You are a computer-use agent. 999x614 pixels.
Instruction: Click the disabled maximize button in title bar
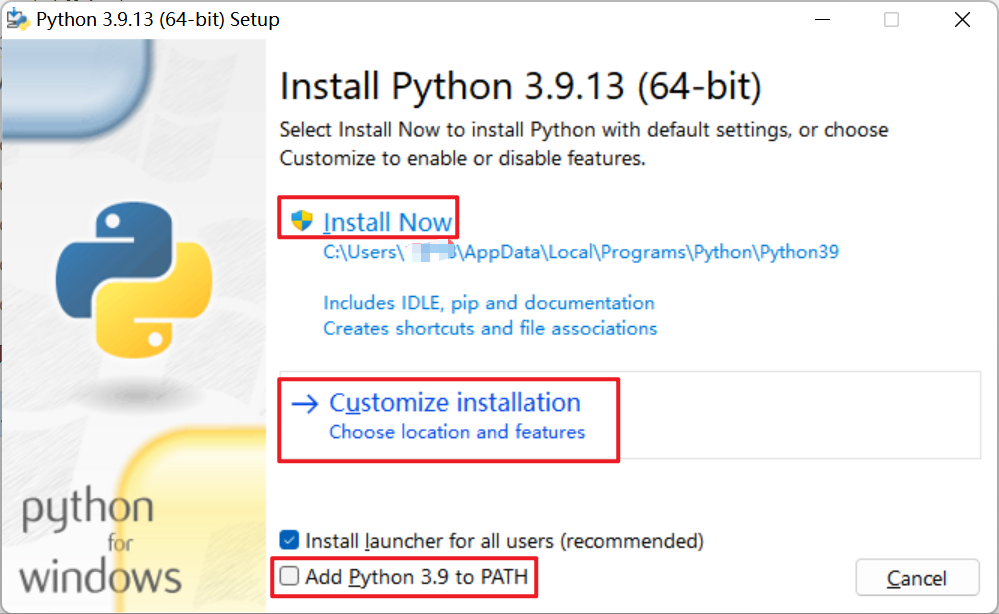click(892, 19)
